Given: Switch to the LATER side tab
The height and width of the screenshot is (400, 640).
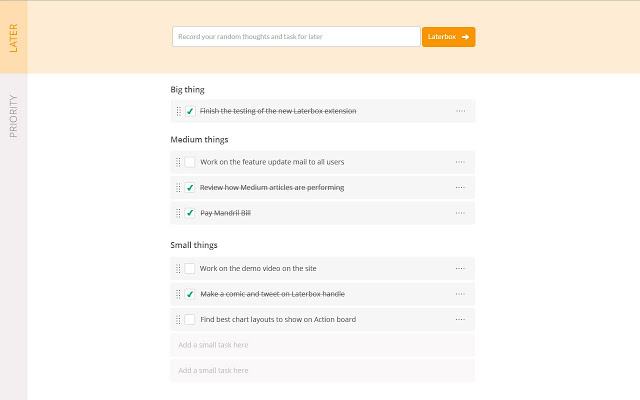Looking at the screenshot, I should pyautogui.click(x=13, y=37).
